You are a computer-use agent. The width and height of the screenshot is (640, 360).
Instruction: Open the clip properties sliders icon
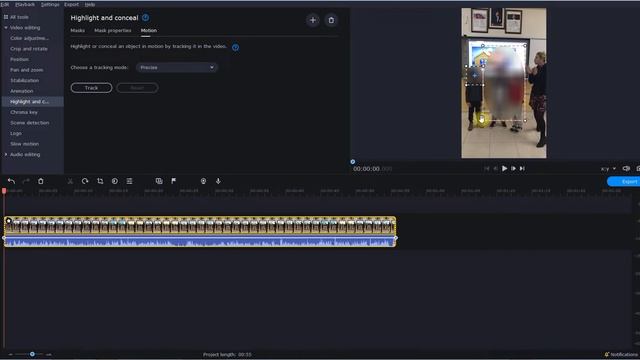129,181
